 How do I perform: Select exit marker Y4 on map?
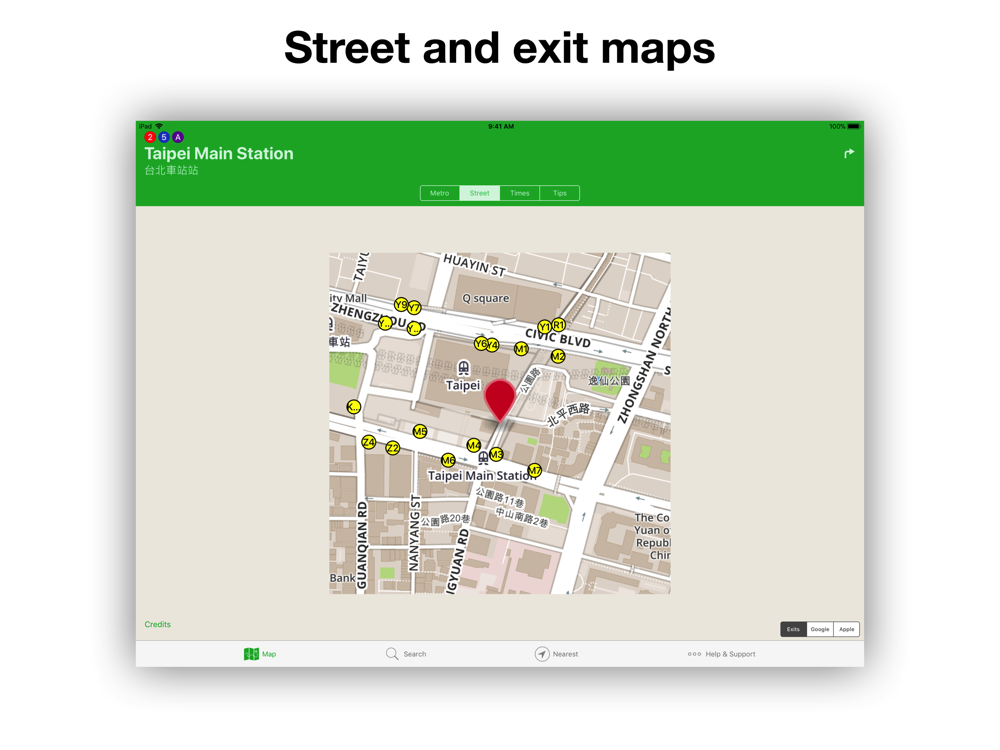point(492,345)
